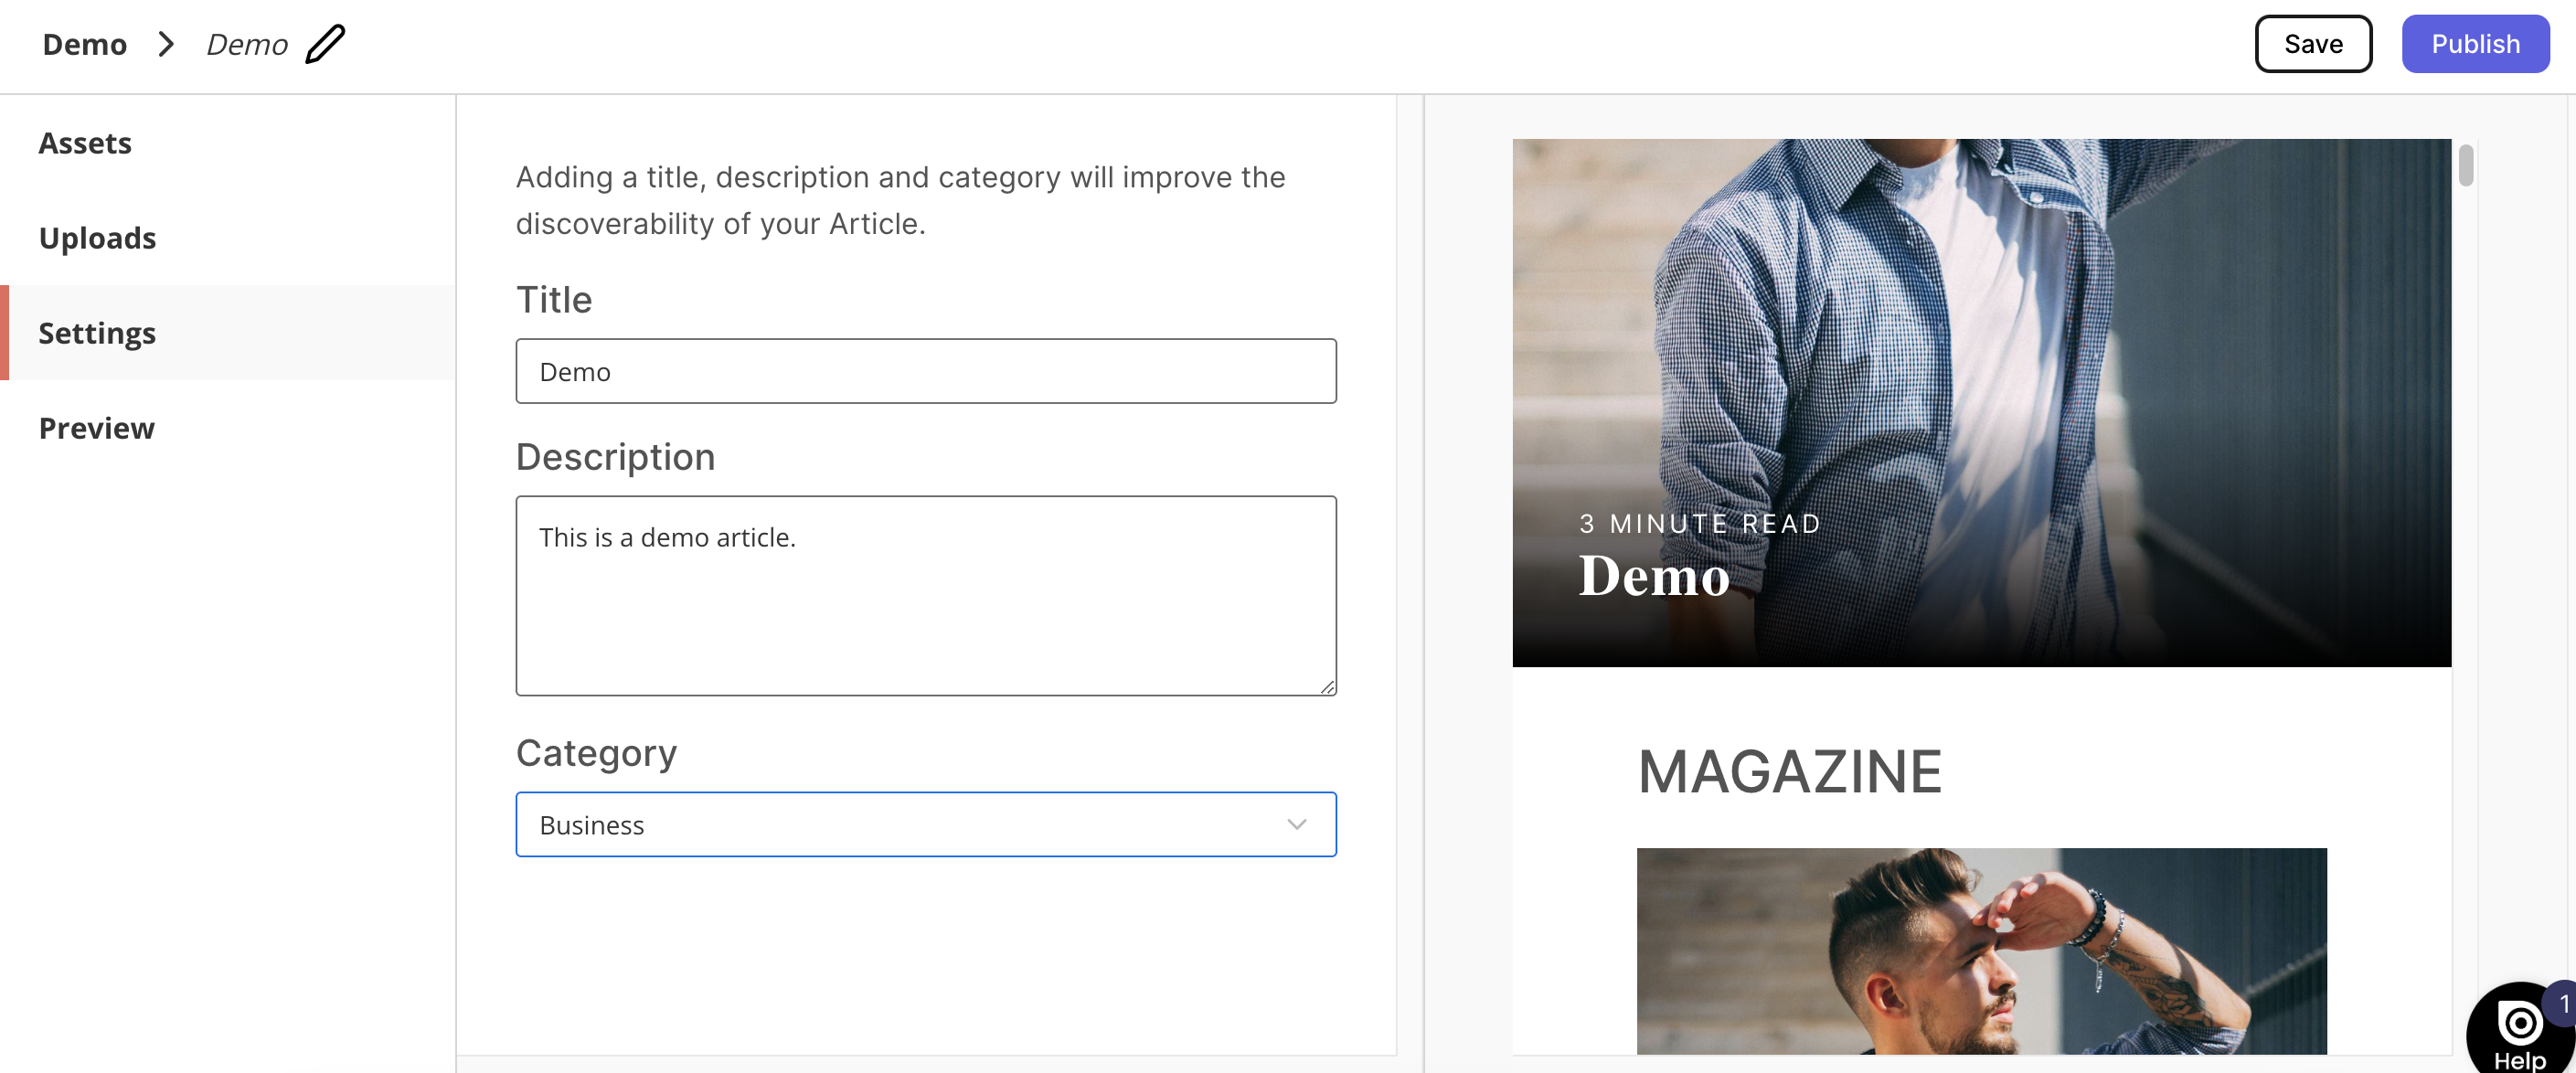
Task: Grab the Description textarea resize handle
Action: pos(1326,686)
